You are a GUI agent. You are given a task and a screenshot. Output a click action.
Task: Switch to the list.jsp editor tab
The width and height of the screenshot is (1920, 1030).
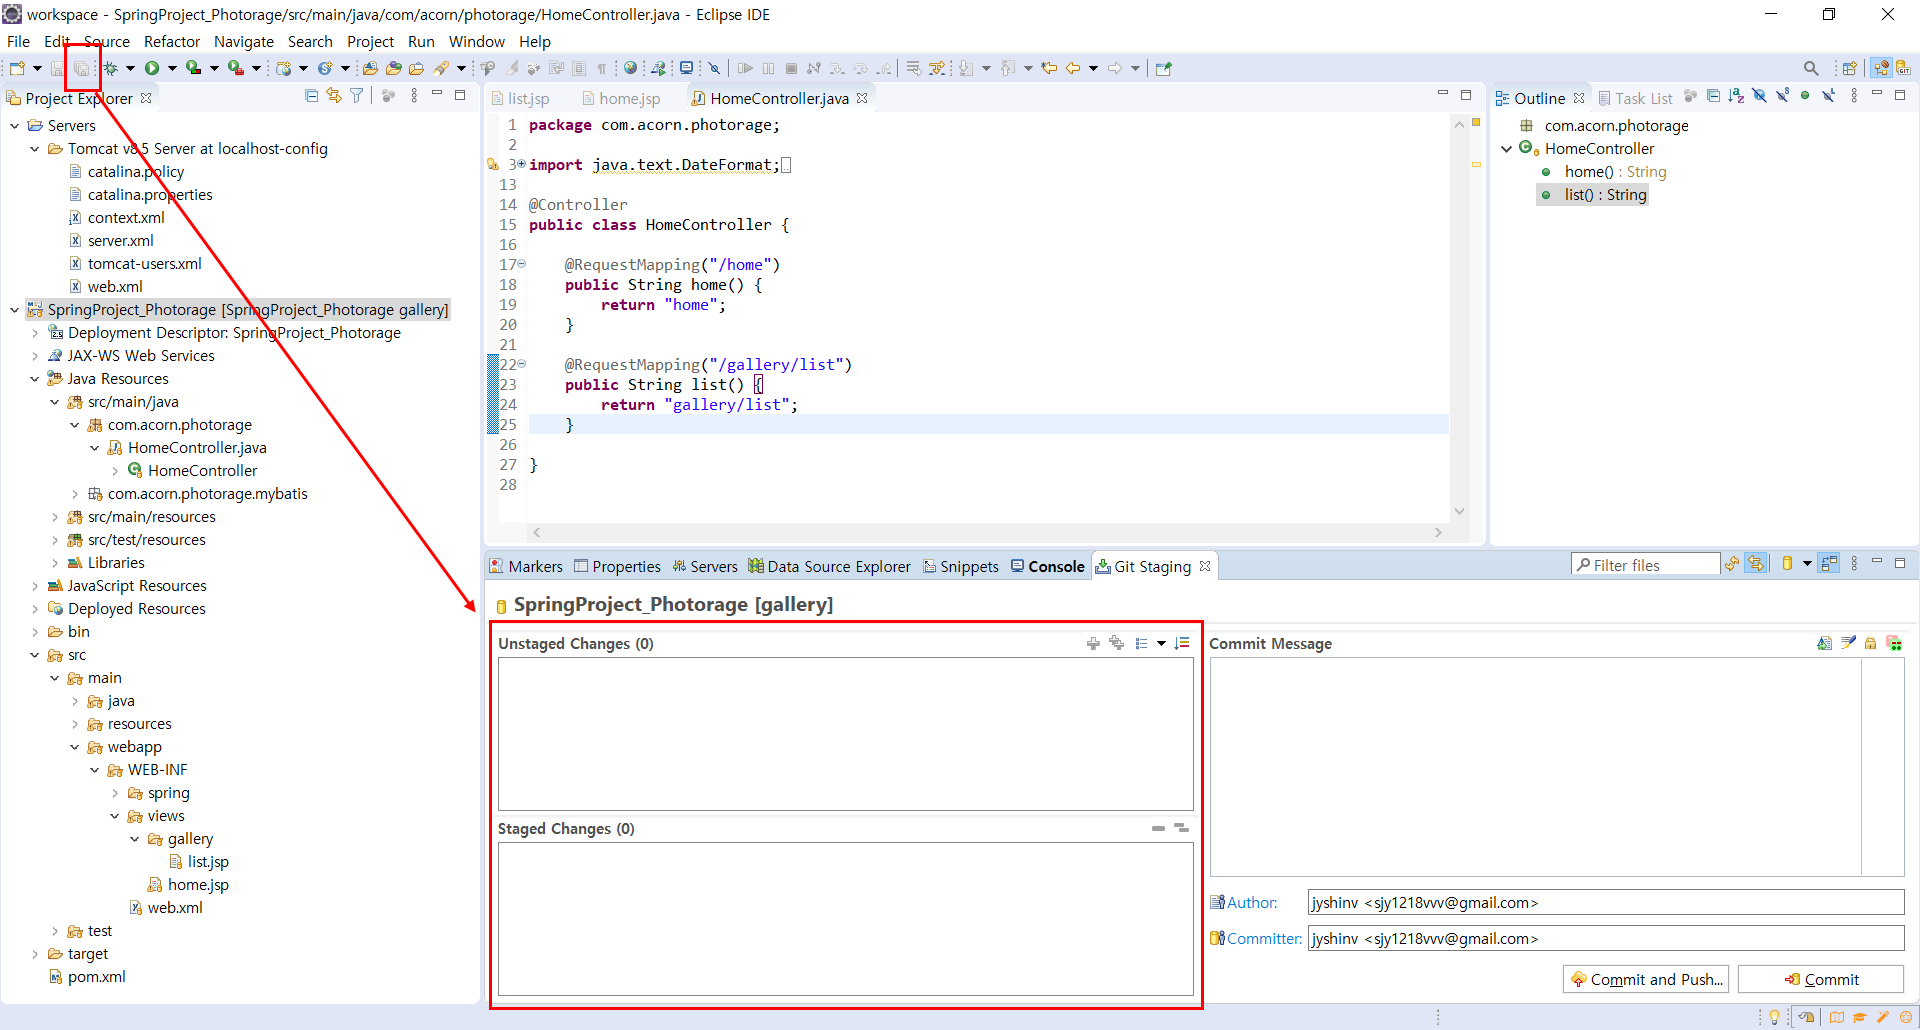(520, 98)
